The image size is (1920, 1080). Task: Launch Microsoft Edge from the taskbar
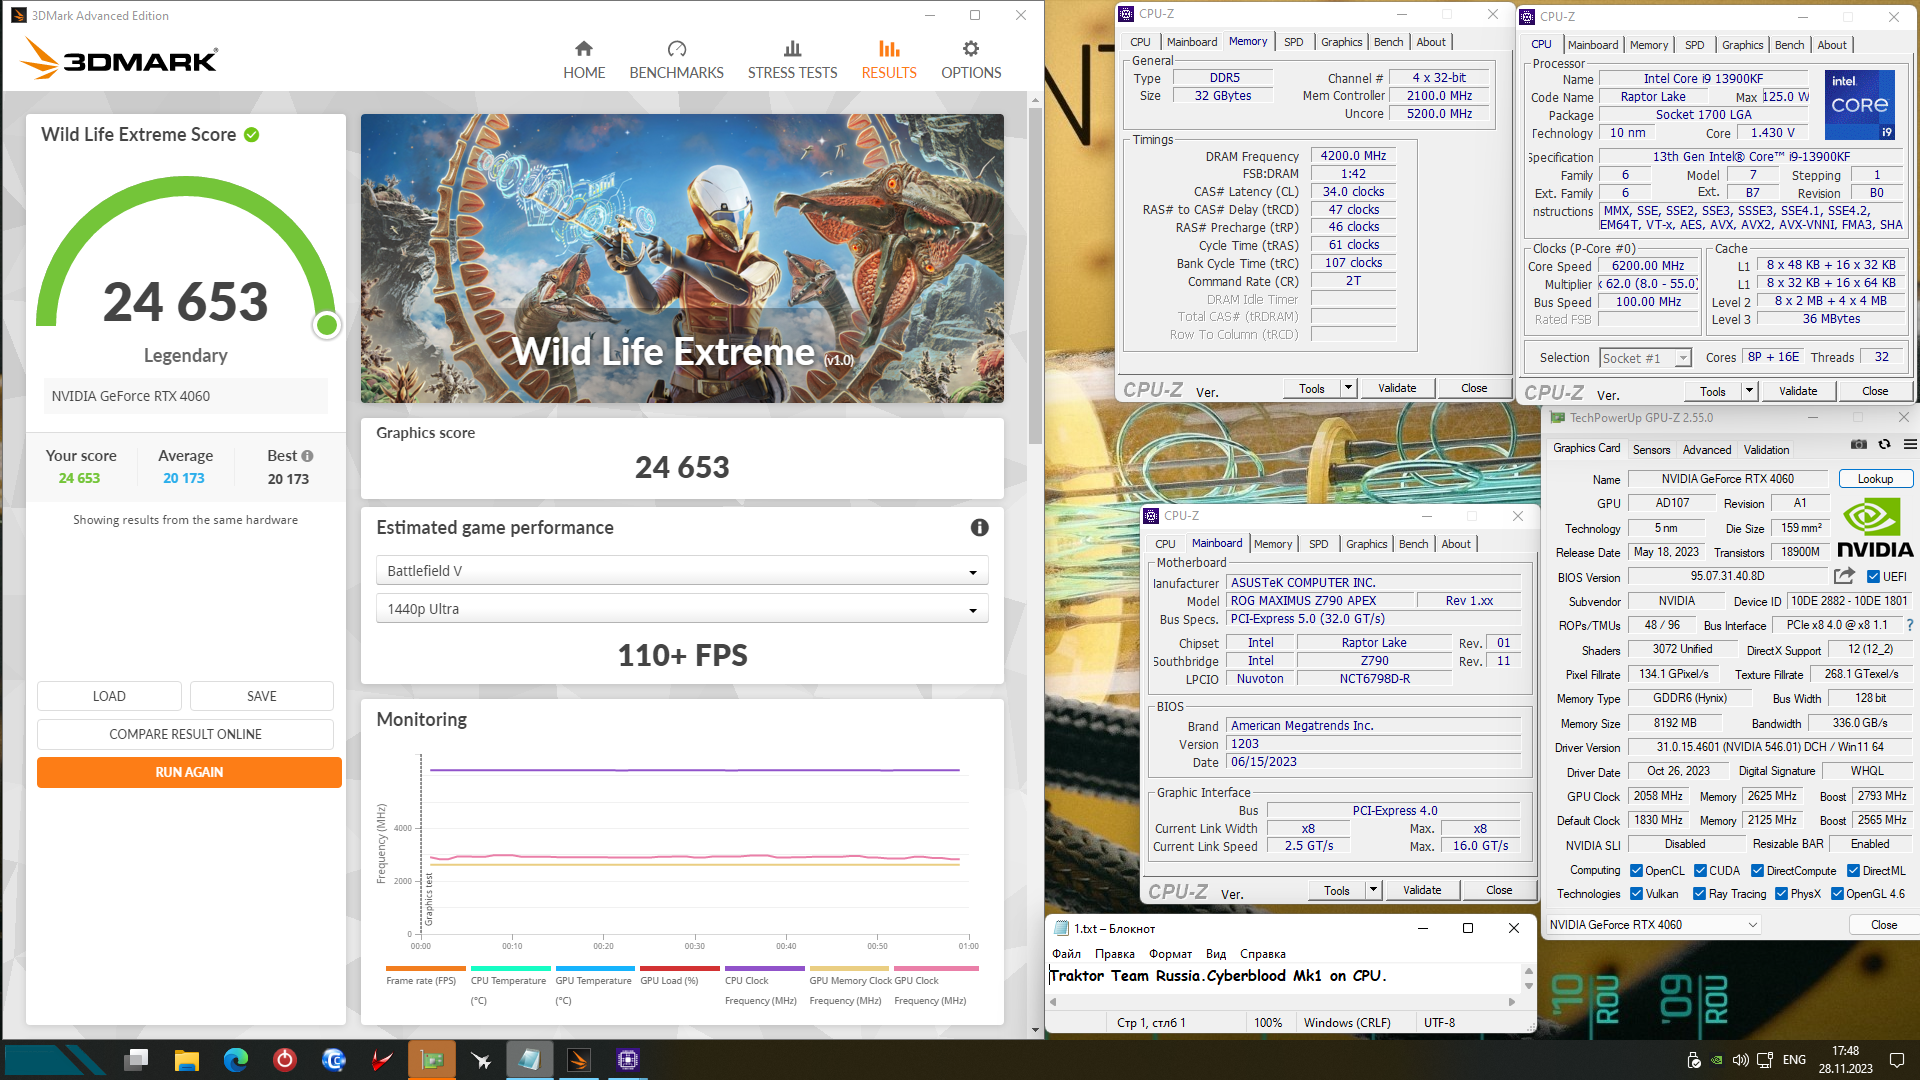pyautogui.click(x=236, y=1059)
